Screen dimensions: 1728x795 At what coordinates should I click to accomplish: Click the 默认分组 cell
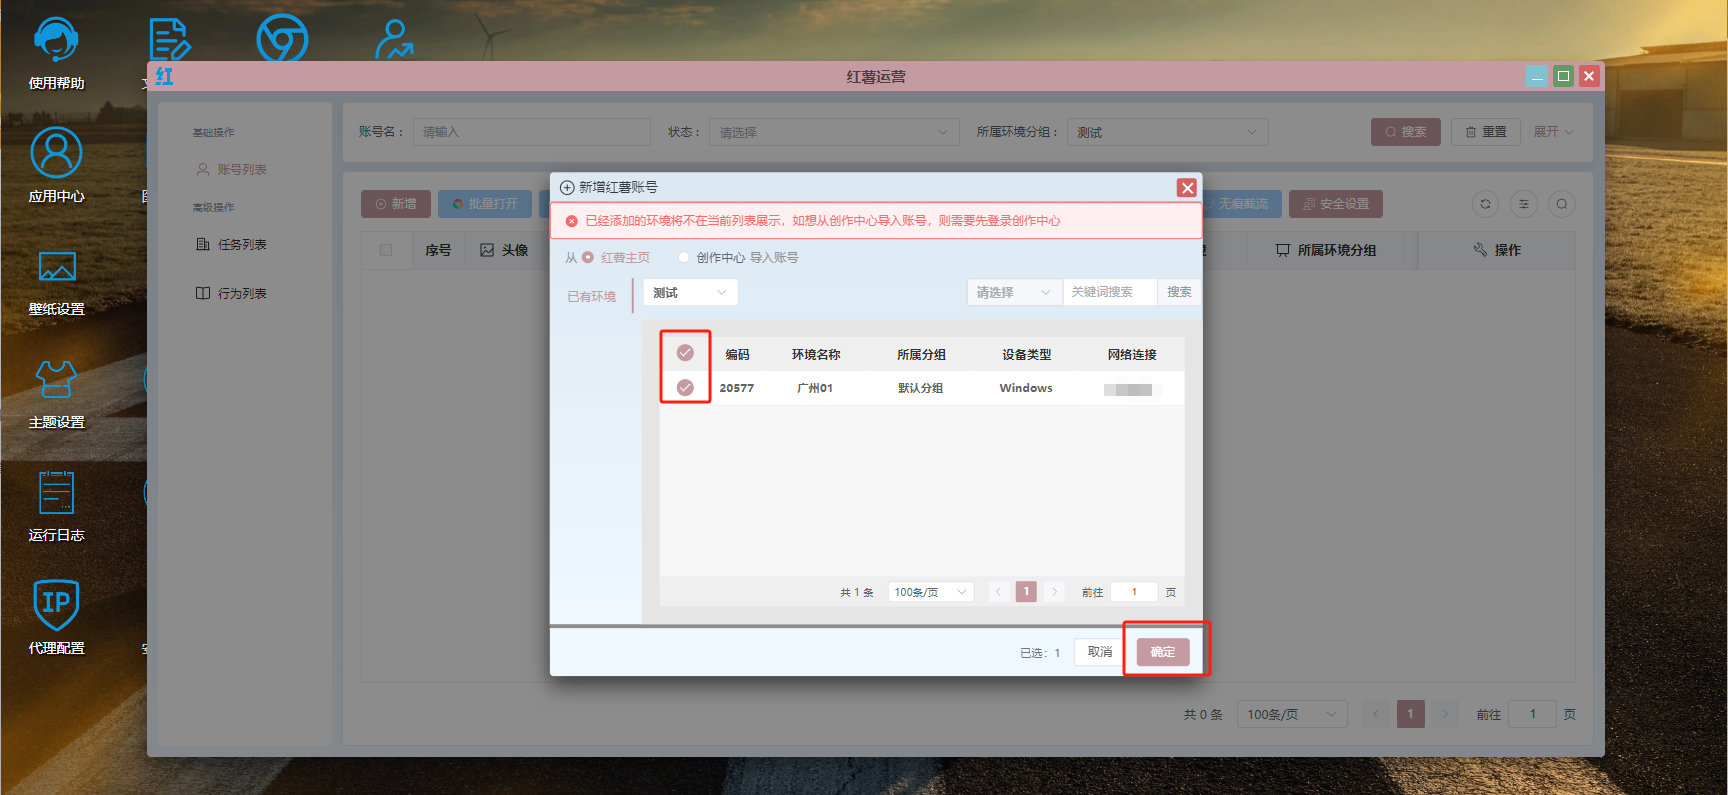920,388
